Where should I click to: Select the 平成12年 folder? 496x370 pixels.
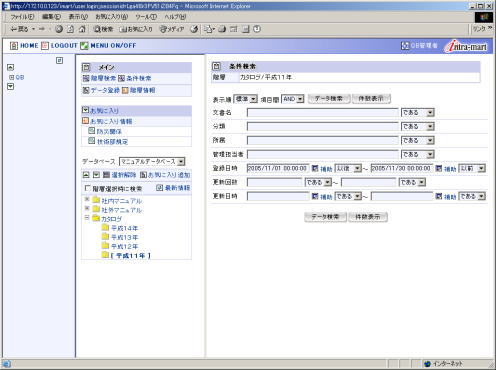[124, 246]
